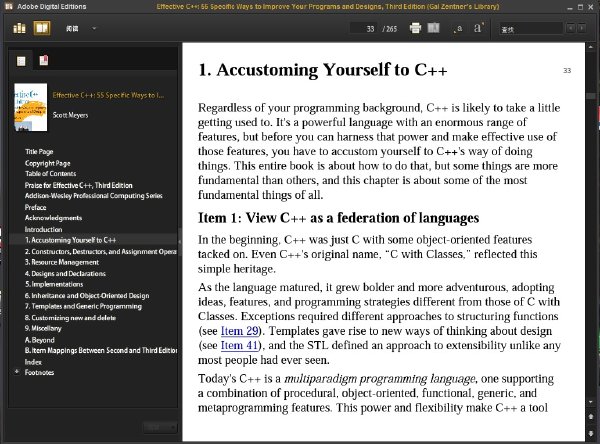
Task: Follow the Item 29 link
Action: tap(240, 331)
